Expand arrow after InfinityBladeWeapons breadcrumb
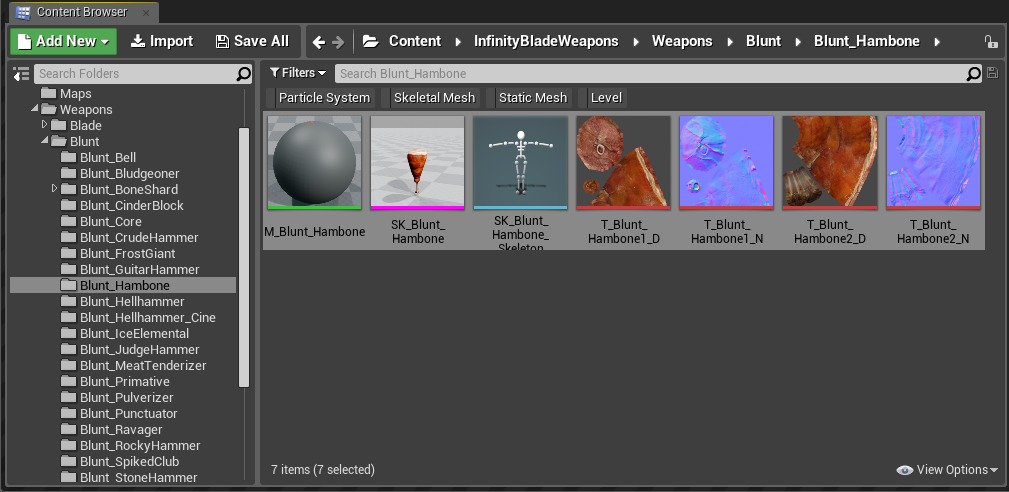Image resolution: width=1009 pixels, height=492 pixels. point(636,42)
